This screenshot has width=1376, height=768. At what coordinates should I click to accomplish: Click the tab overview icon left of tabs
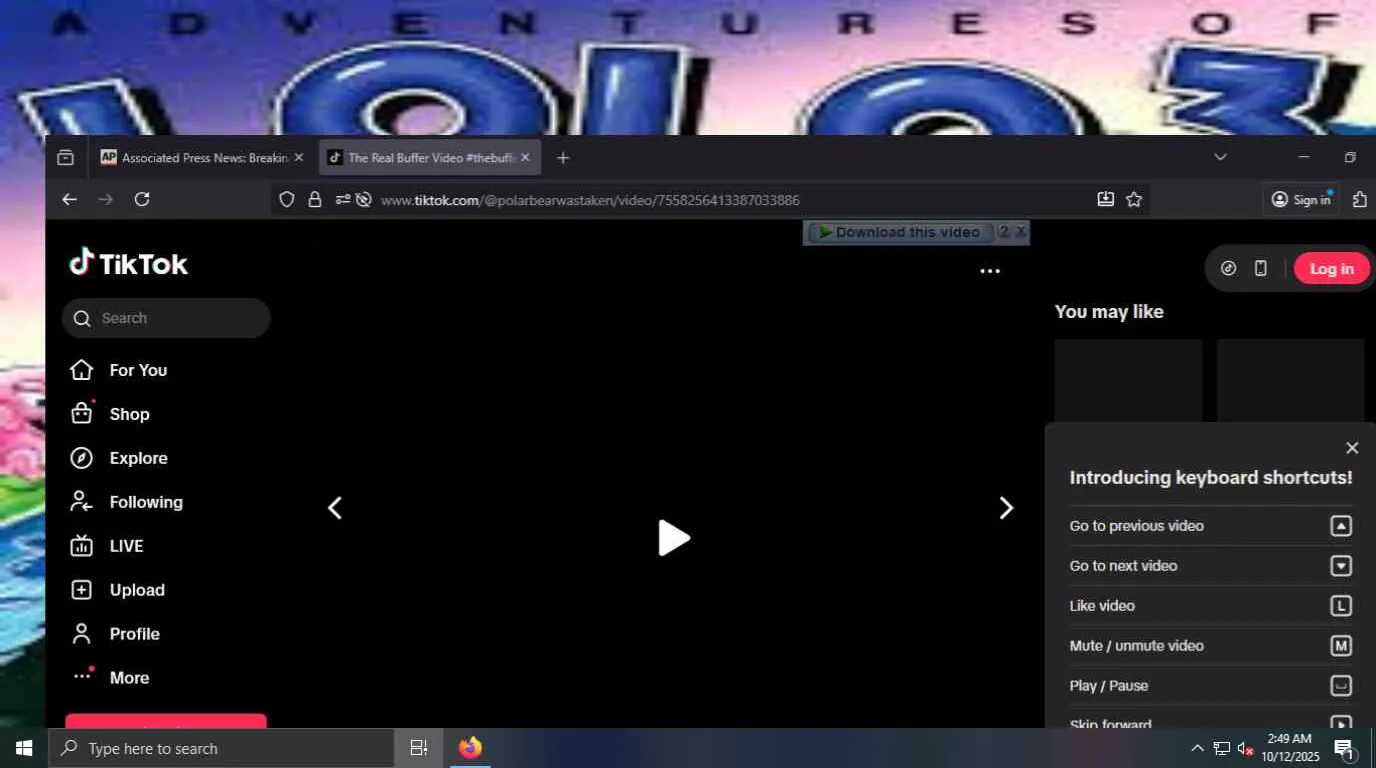(x=65, y=158)
